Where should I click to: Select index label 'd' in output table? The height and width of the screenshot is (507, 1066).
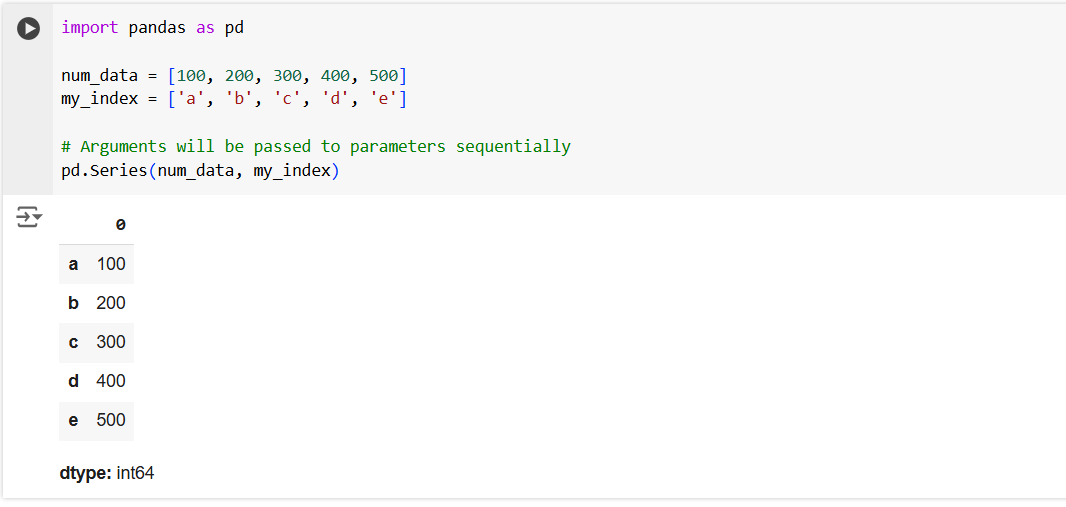click(x=73, y=381)
